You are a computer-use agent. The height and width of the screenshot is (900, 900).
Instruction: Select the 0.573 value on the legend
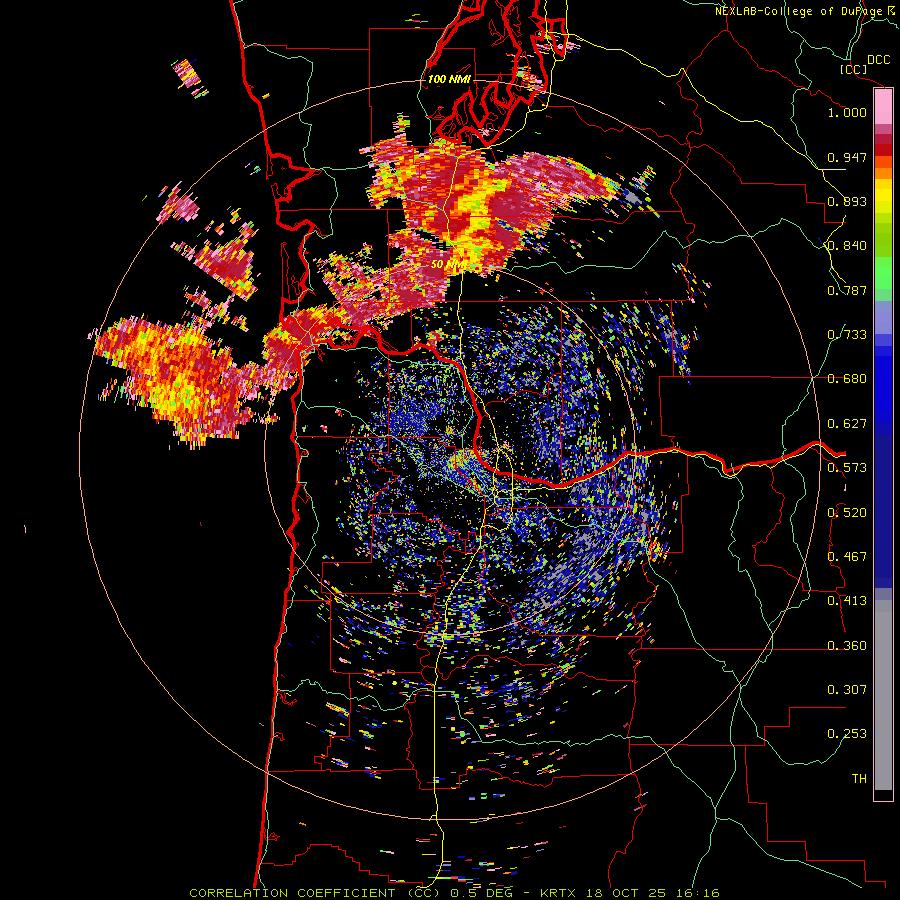[847, 468]
